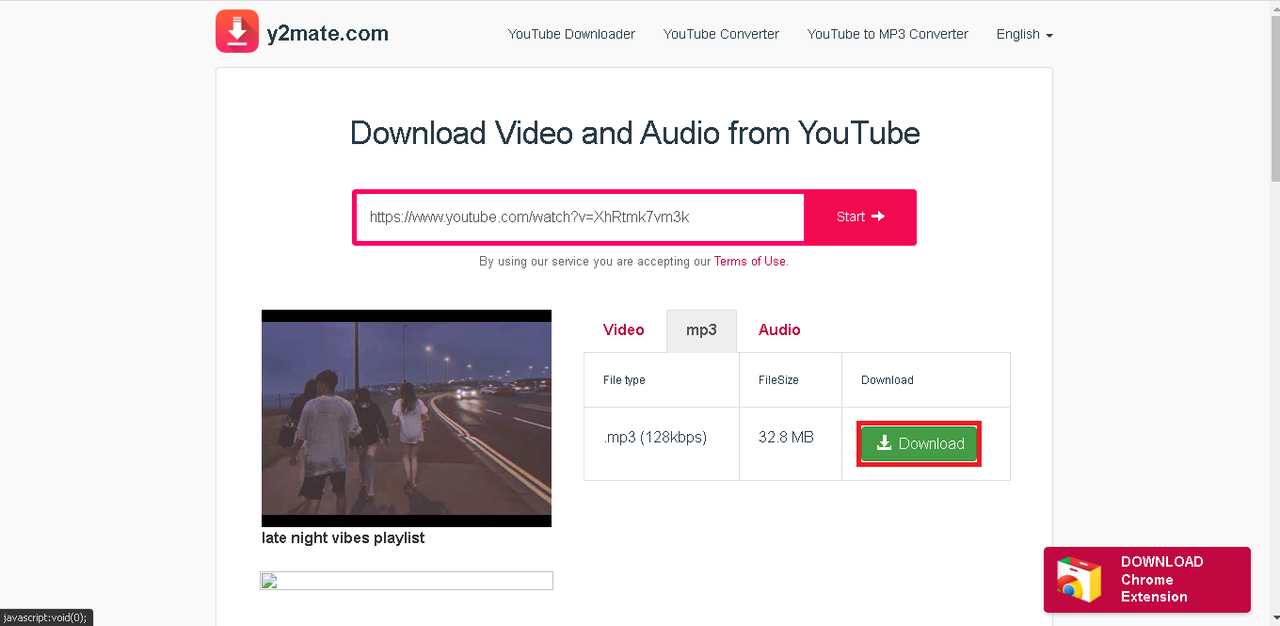This screenshot has height=626, width=1280.
Task: Click the FileSize column header
Action: [x=779, y=380]
